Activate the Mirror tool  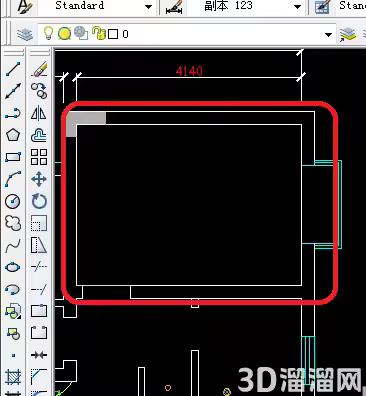(x=39, y=113)
